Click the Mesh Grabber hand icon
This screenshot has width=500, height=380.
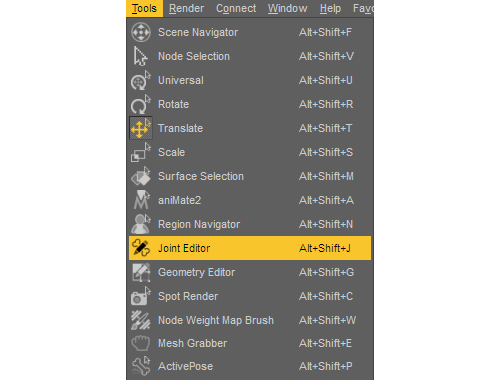pyautogui.click(x=140, y=343)
